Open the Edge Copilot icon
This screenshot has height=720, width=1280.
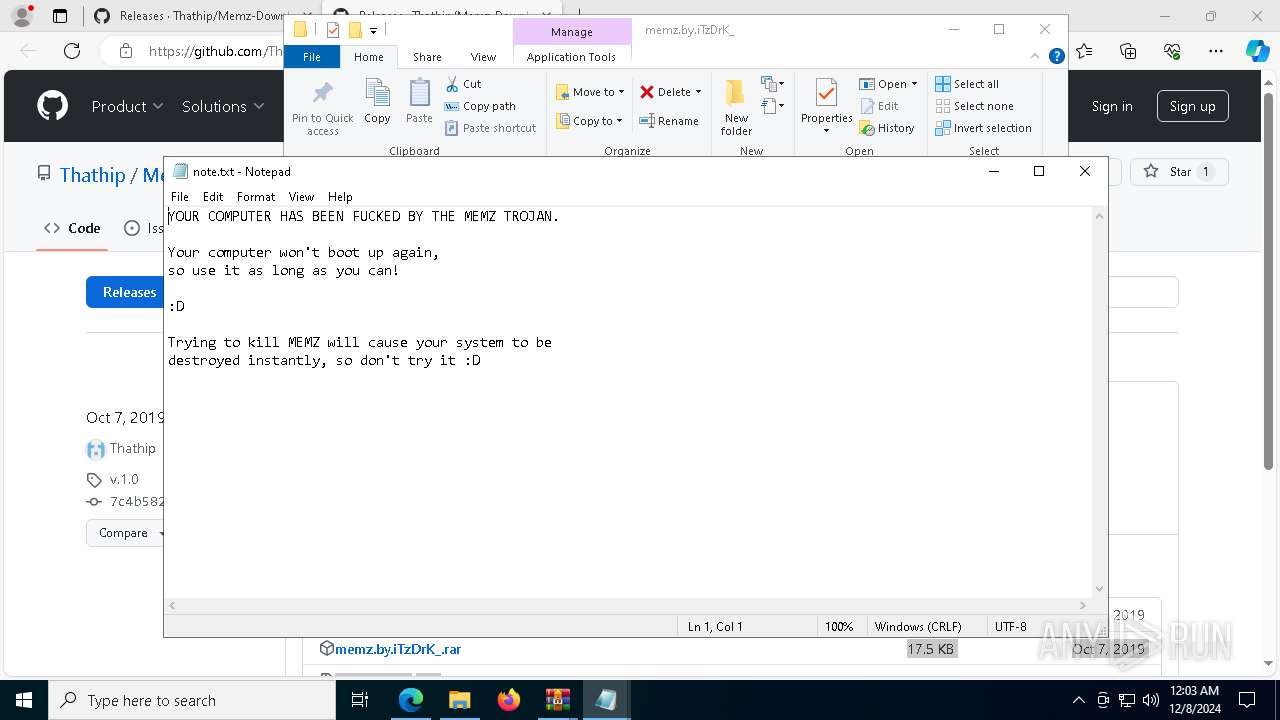tap(1257, 51)
